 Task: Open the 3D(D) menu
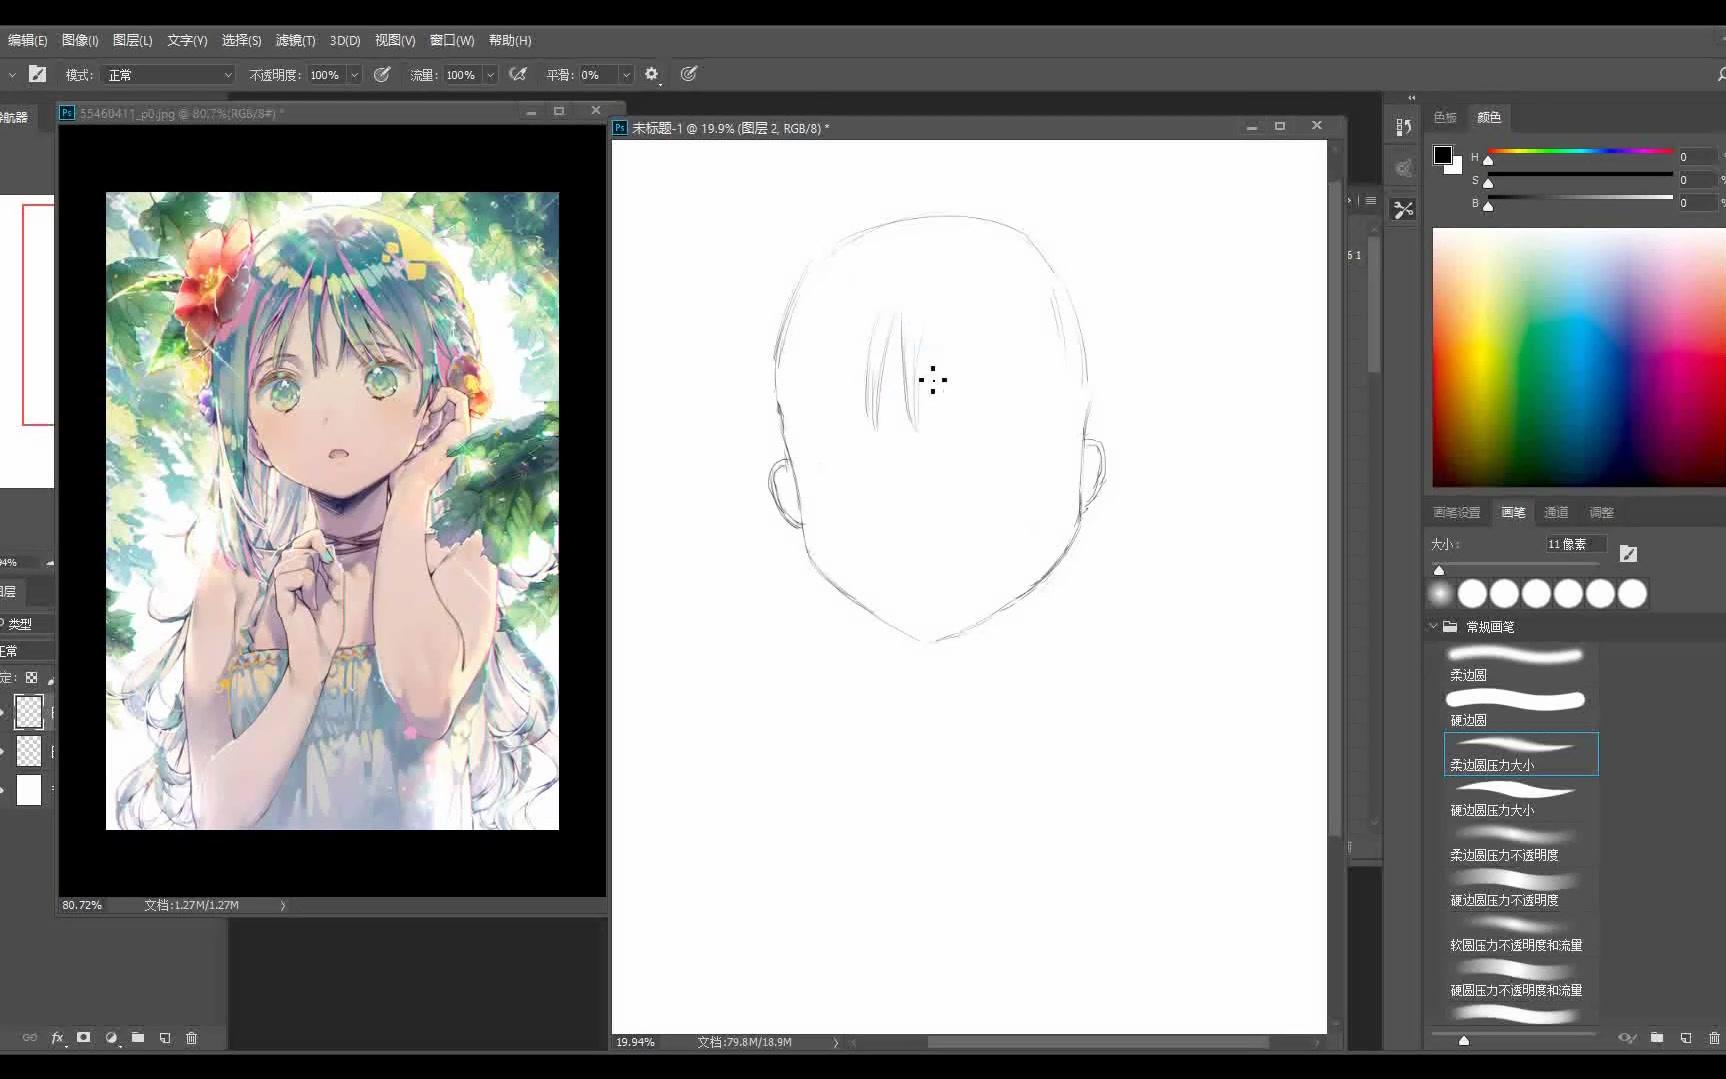pyautogui.click(x=345, y=40)
